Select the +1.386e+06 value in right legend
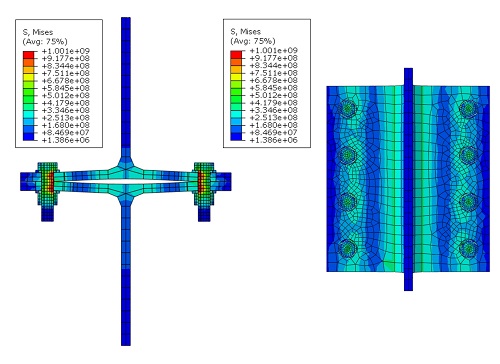 (x=273, y=140)
